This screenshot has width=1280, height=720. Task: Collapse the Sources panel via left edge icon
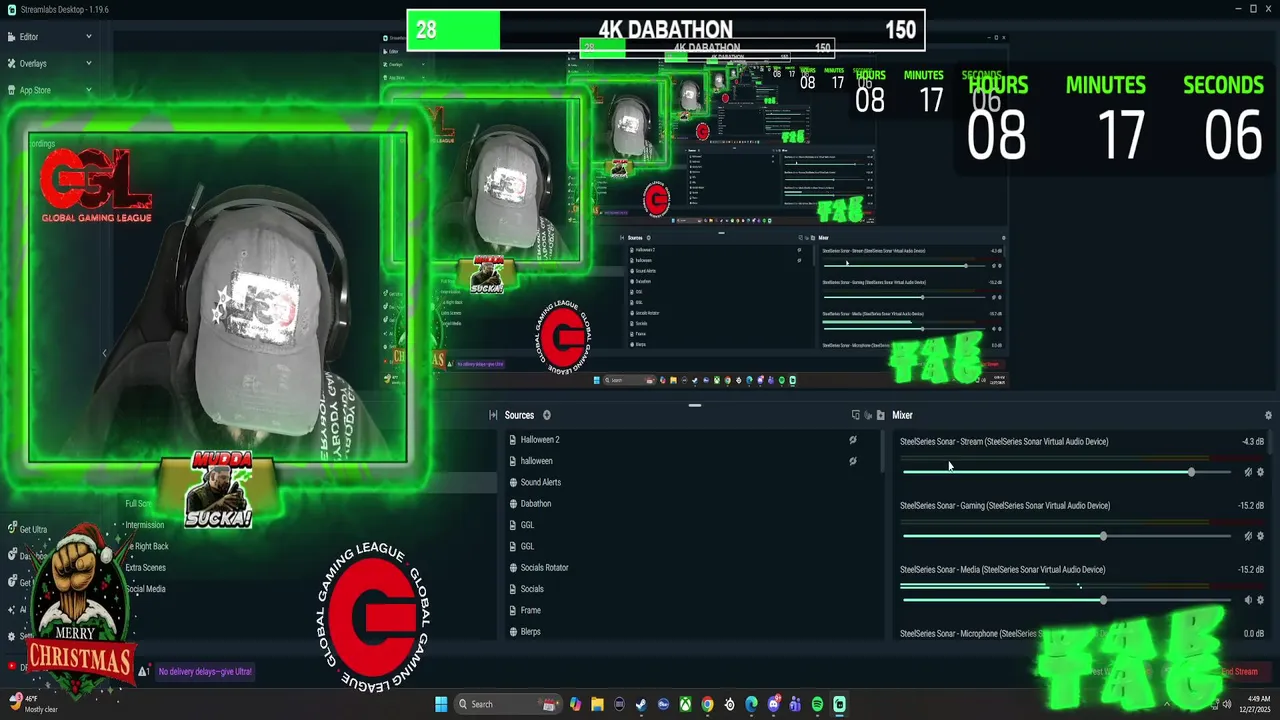coord(493,415)
